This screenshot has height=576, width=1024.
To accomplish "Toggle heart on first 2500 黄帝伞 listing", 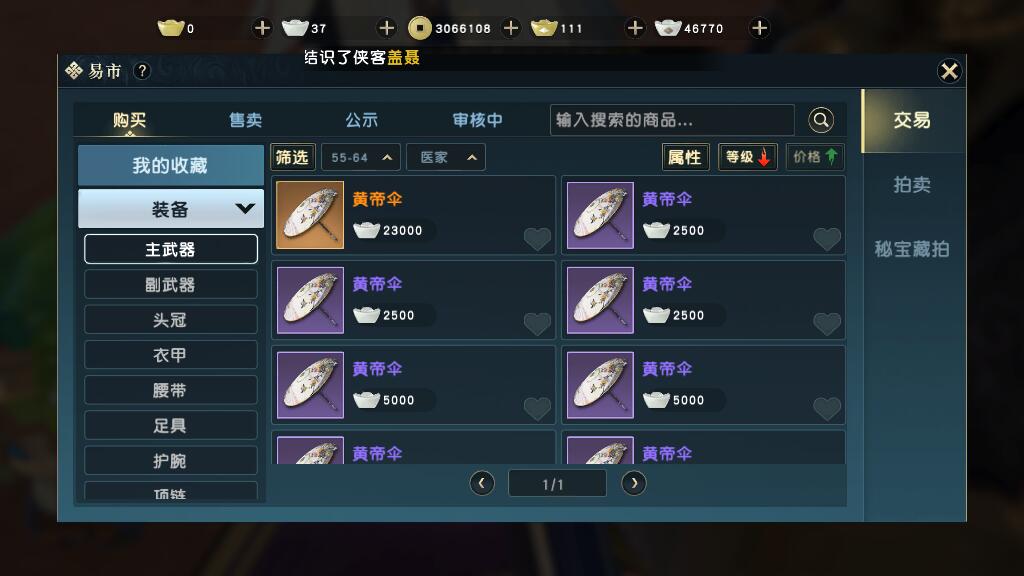I will tap(827, 239).
